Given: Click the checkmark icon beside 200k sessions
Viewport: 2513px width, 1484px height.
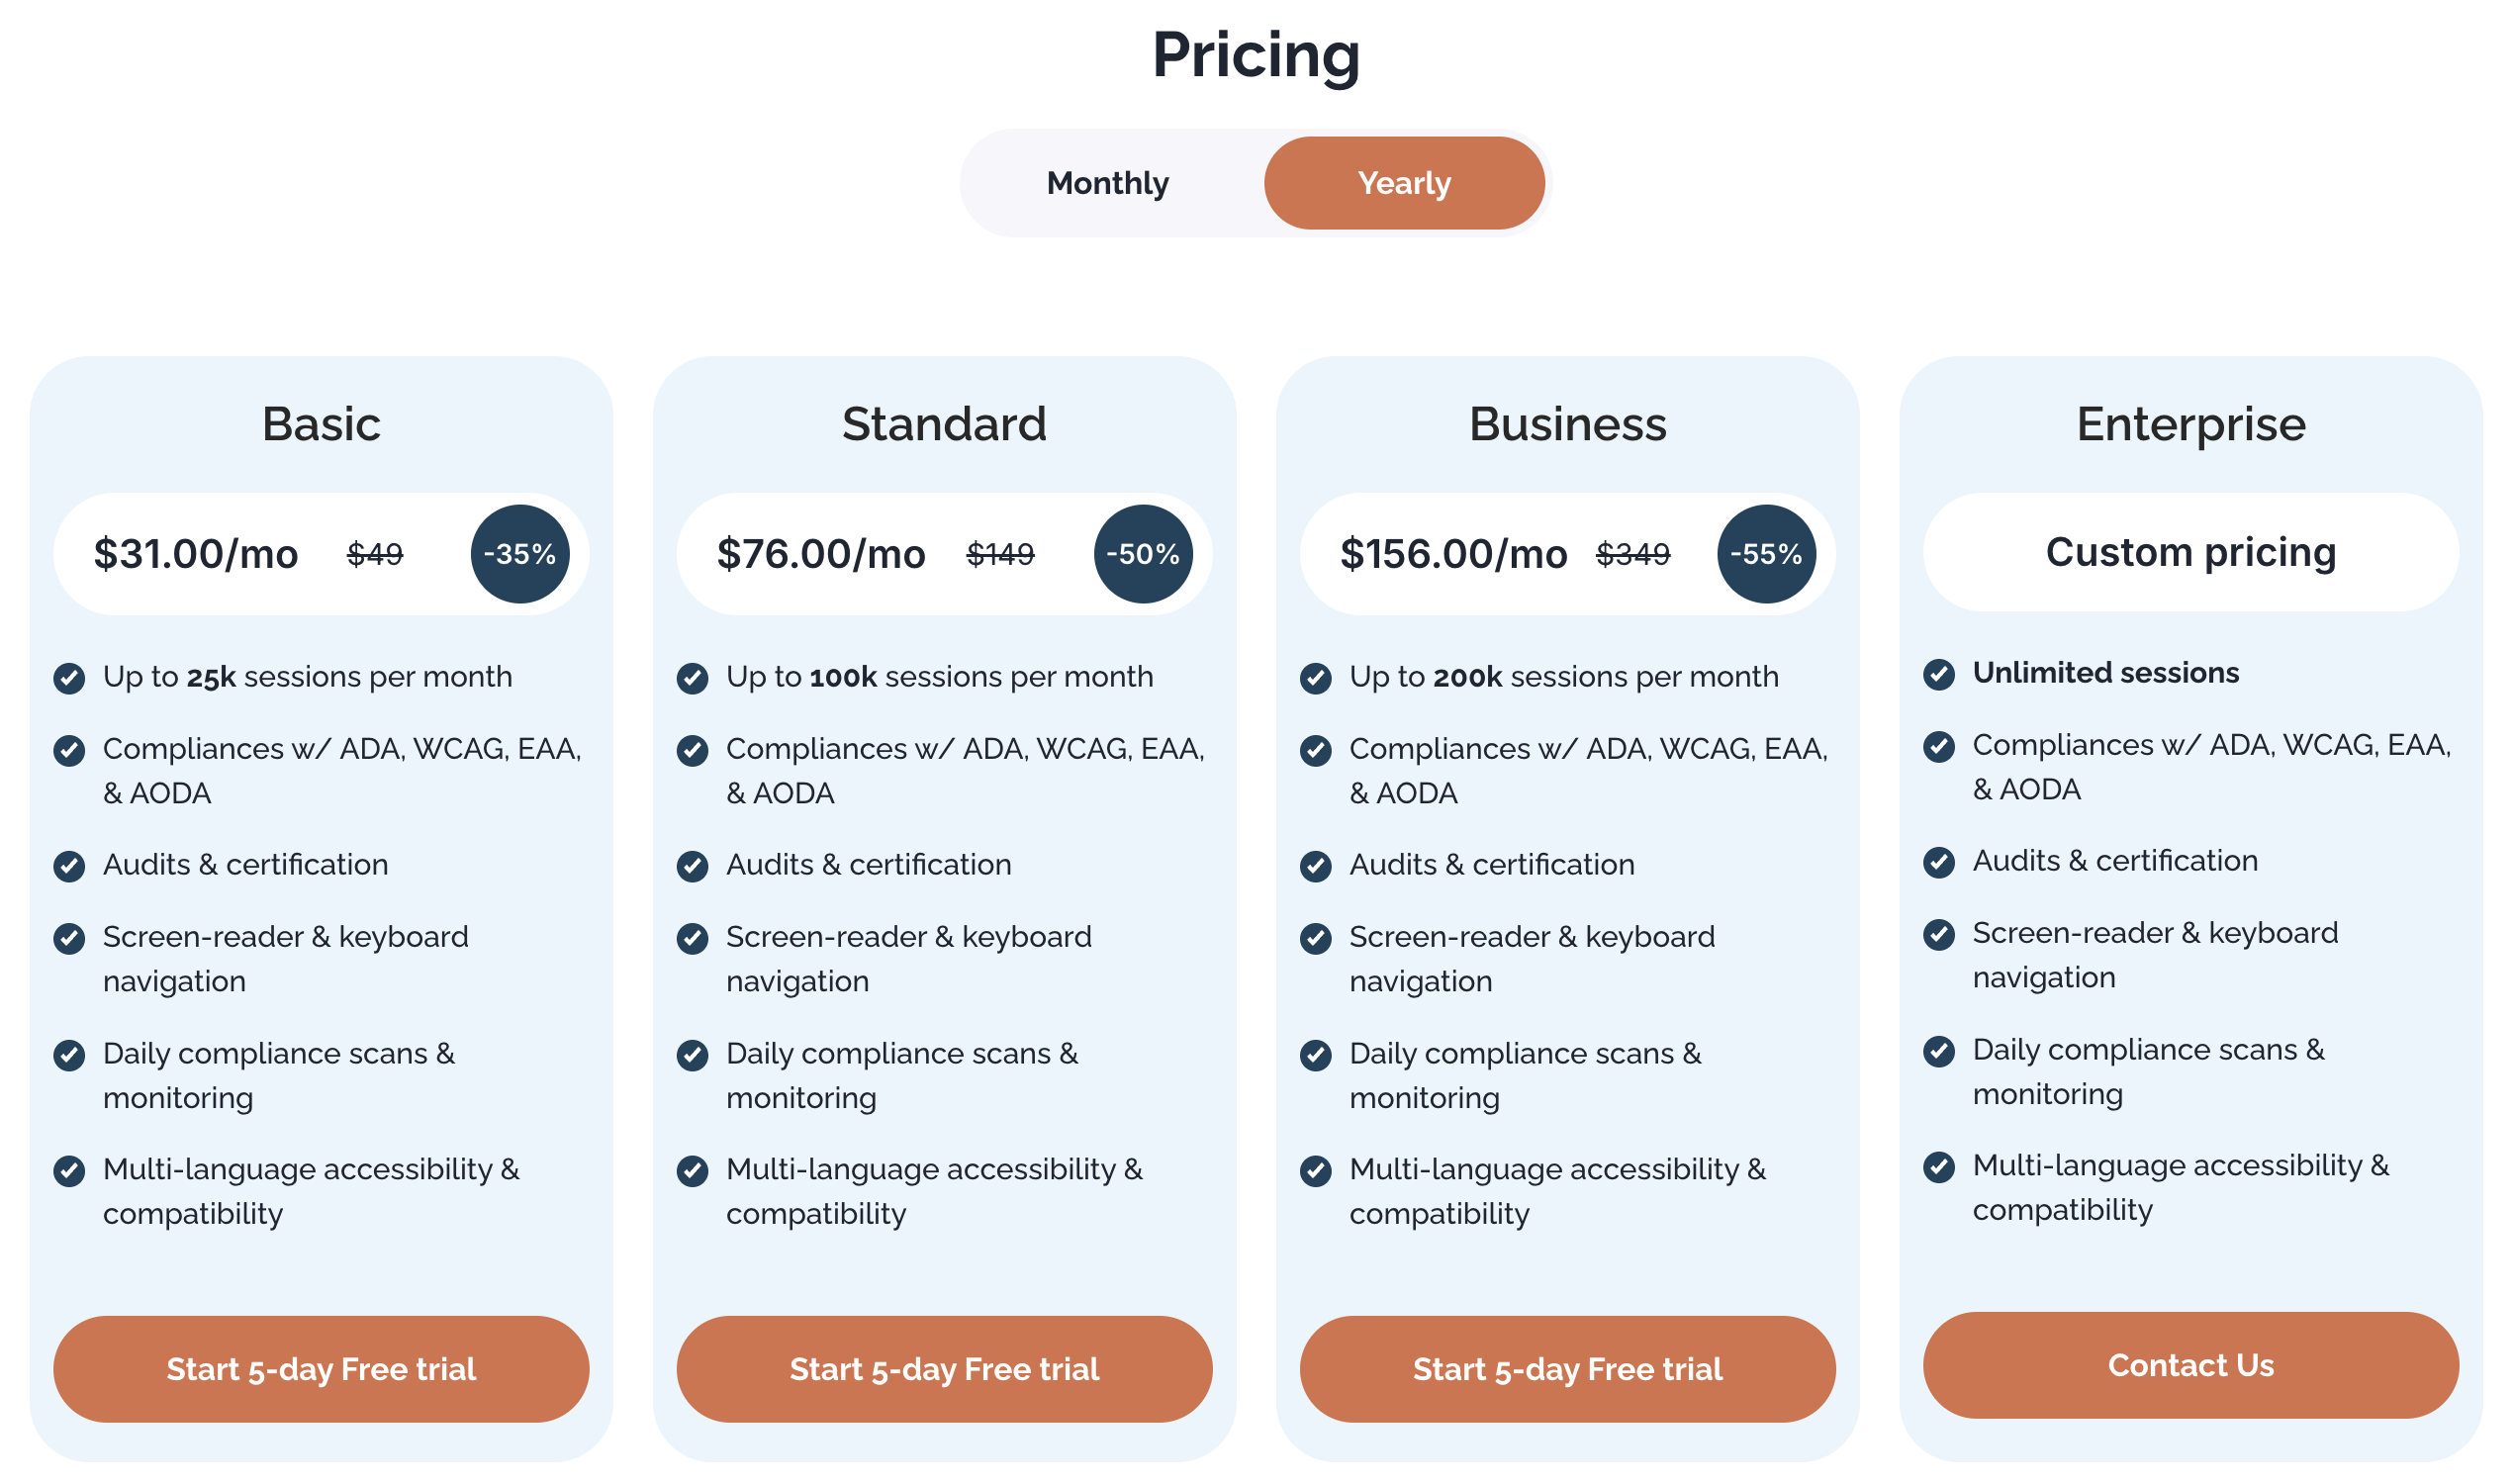Looking at the screenshot, I should click(x=1315, y=678).
